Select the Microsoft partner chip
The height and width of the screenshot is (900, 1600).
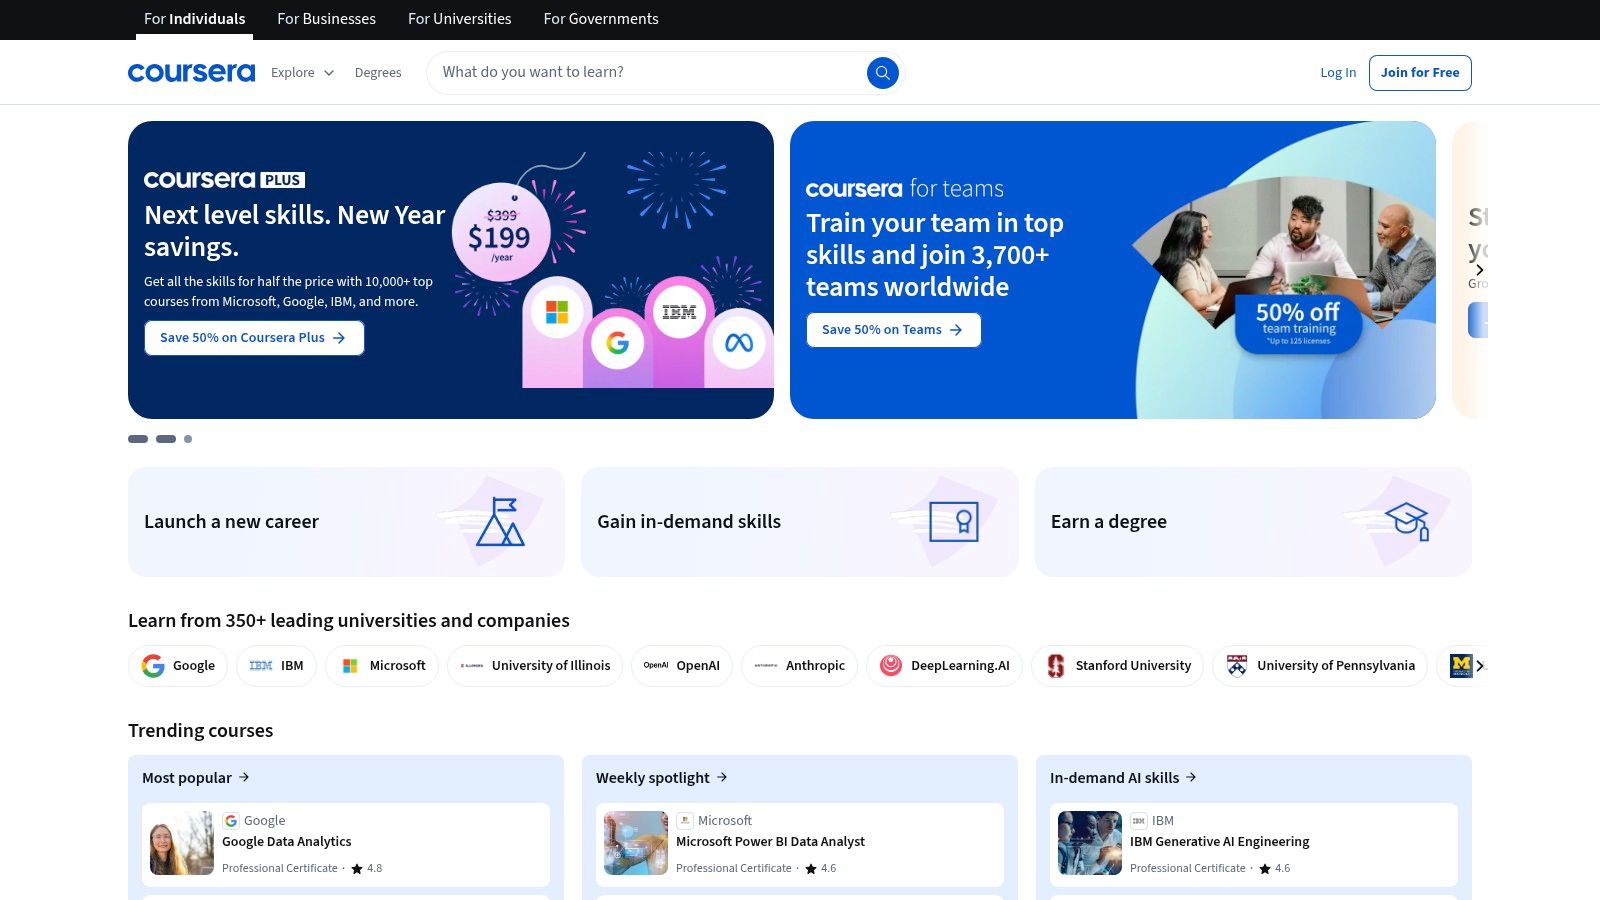(x=382, y=666)
